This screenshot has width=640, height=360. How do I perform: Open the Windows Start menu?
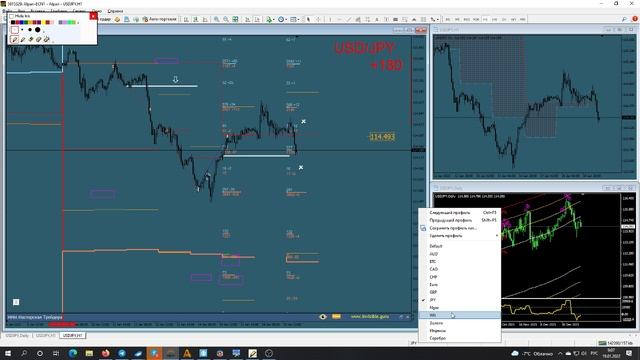tap(8, 353)
